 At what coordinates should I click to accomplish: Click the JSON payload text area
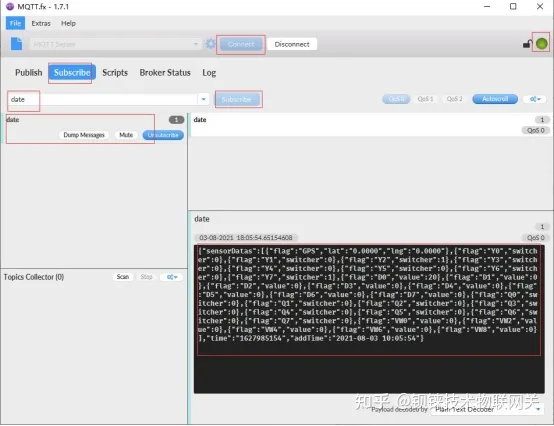(x=369, y=319)
